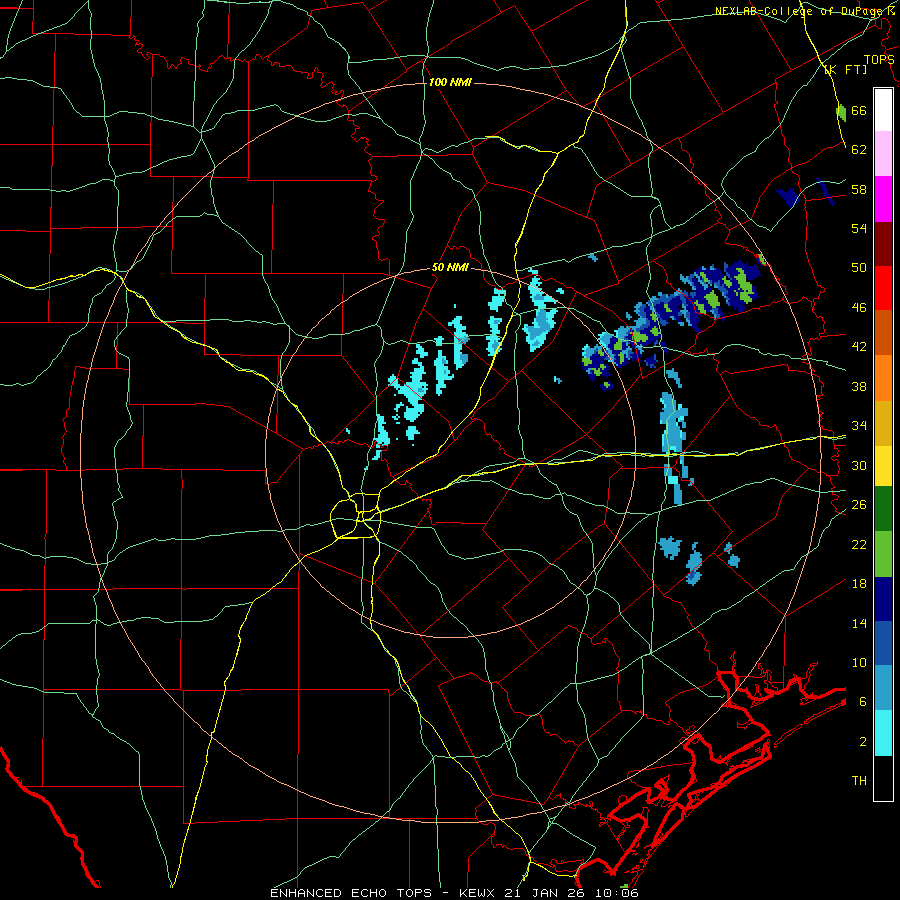Click legend value "34"
This screenshot has height=900, width=900.
point(859,426)
